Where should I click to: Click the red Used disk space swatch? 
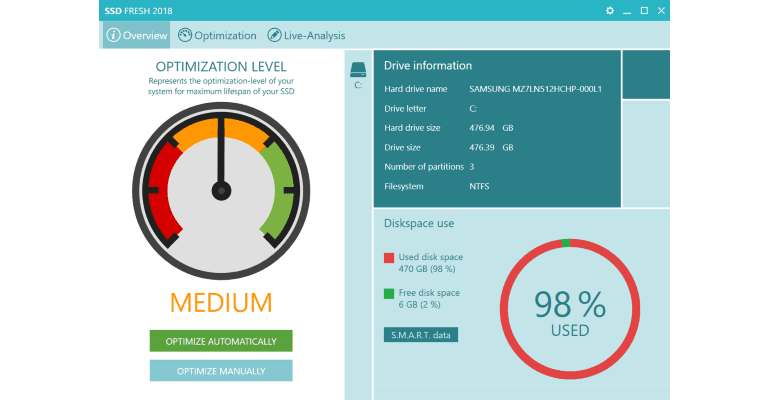[x=389, y=258]
